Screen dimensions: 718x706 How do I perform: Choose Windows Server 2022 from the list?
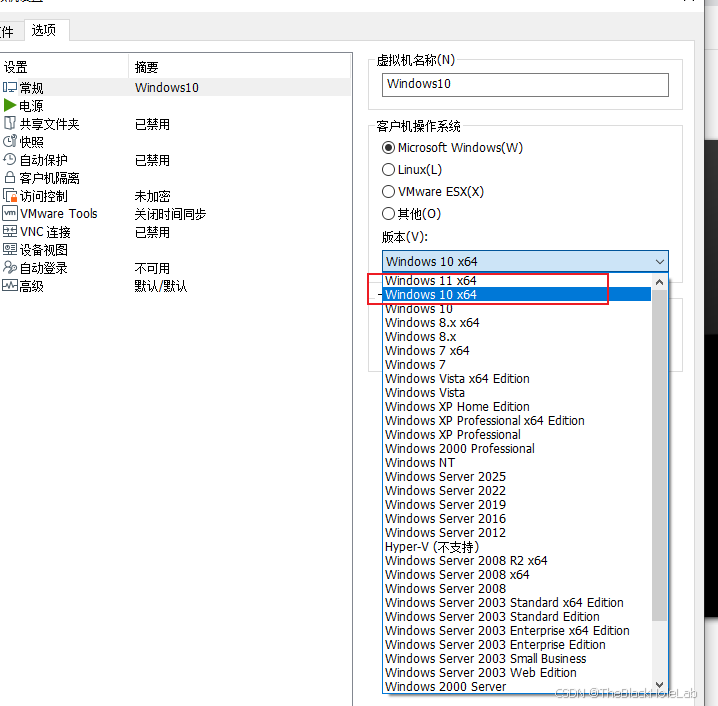(517, 491)
